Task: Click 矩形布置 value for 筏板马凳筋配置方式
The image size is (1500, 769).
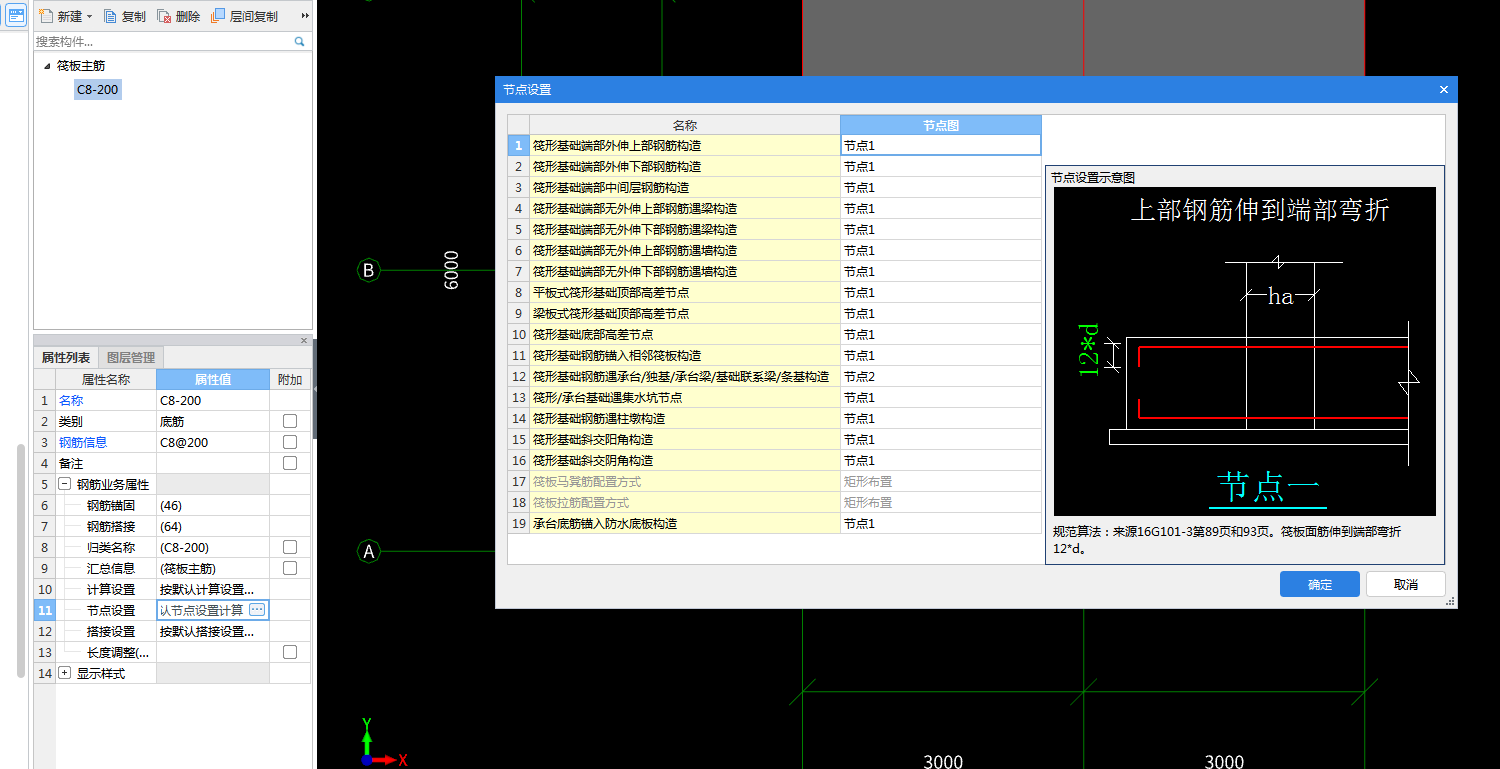Action: tap(940, 482)
